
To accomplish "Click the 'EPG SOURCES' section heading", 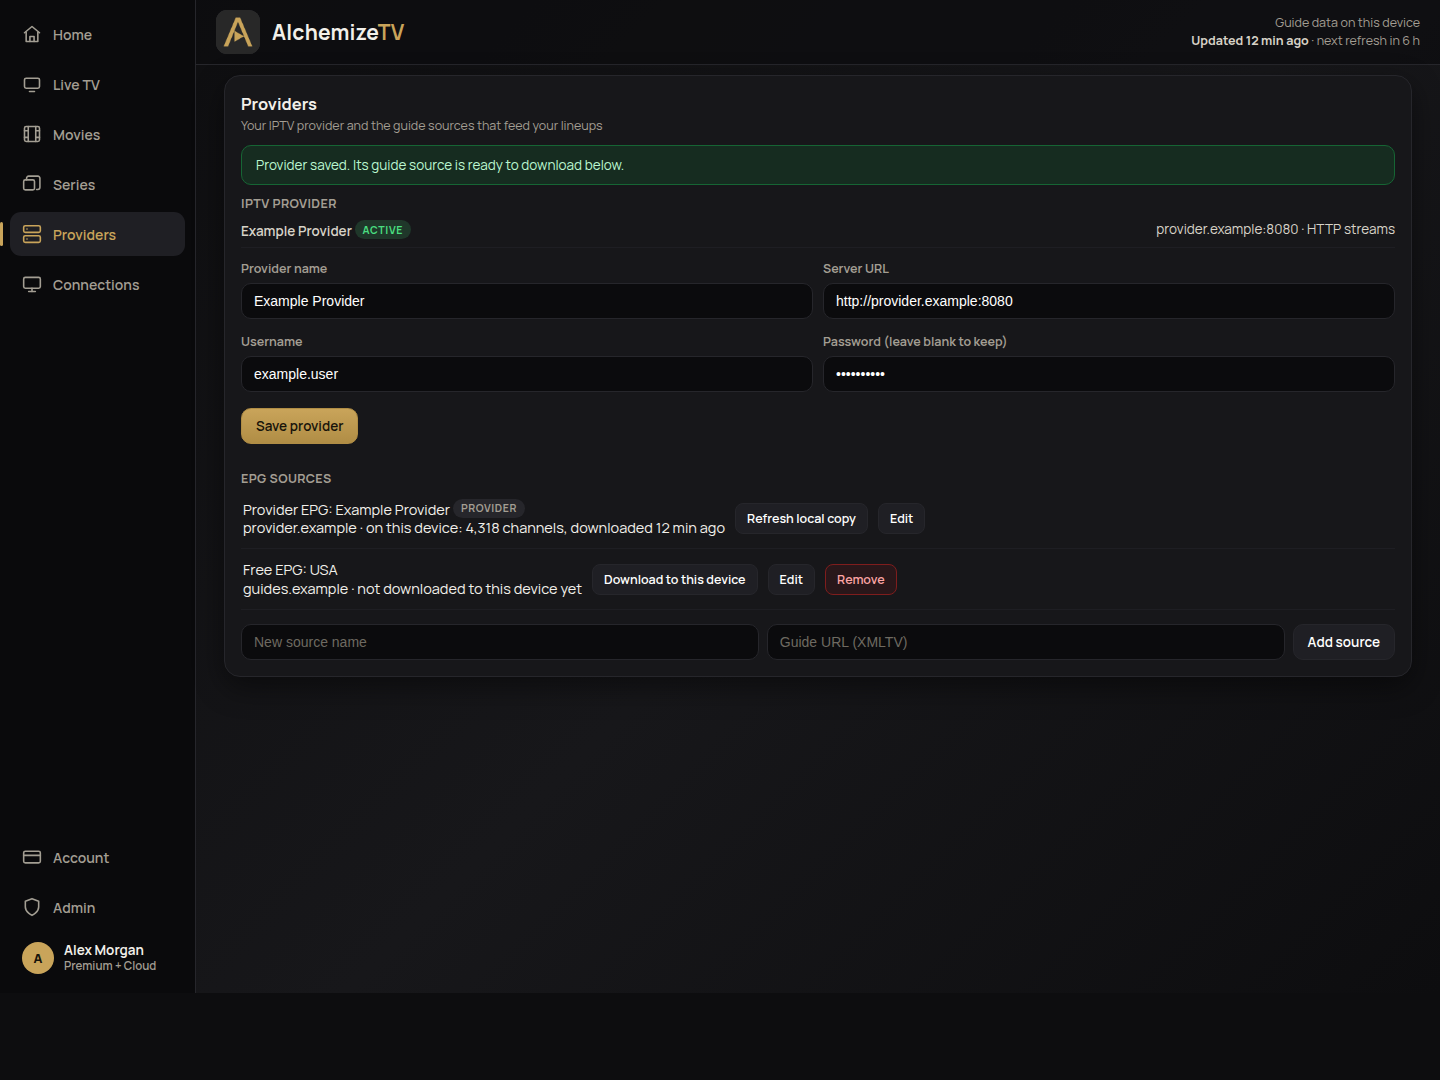I will point(286,479).
